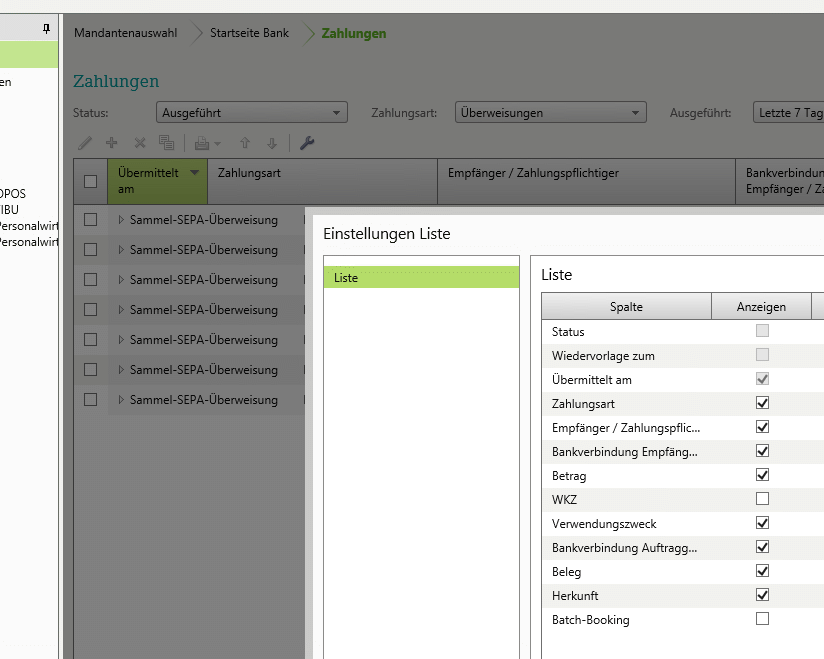
Task: Uncheck the Beleg display checkbox
Action: (763, 571)
